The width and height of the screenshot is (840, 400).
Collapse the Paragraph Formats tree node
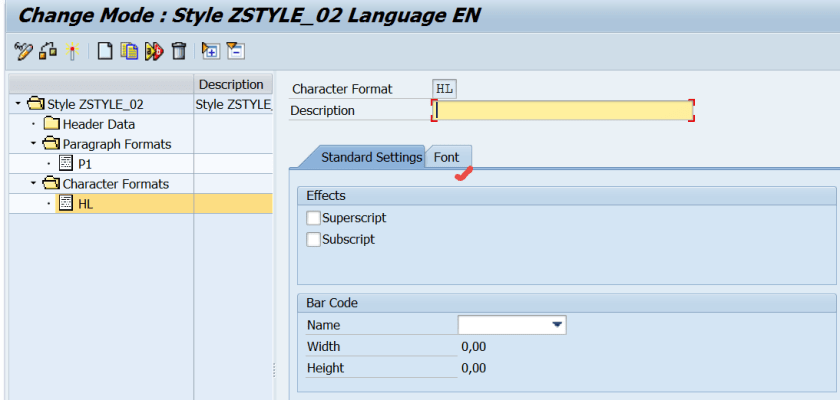33,144
